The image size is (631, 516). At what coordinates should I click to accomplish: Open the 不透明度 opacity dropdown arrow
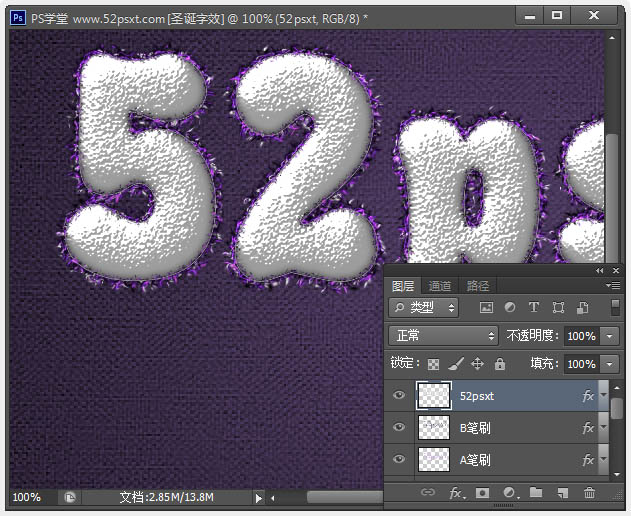coord(610,336)
